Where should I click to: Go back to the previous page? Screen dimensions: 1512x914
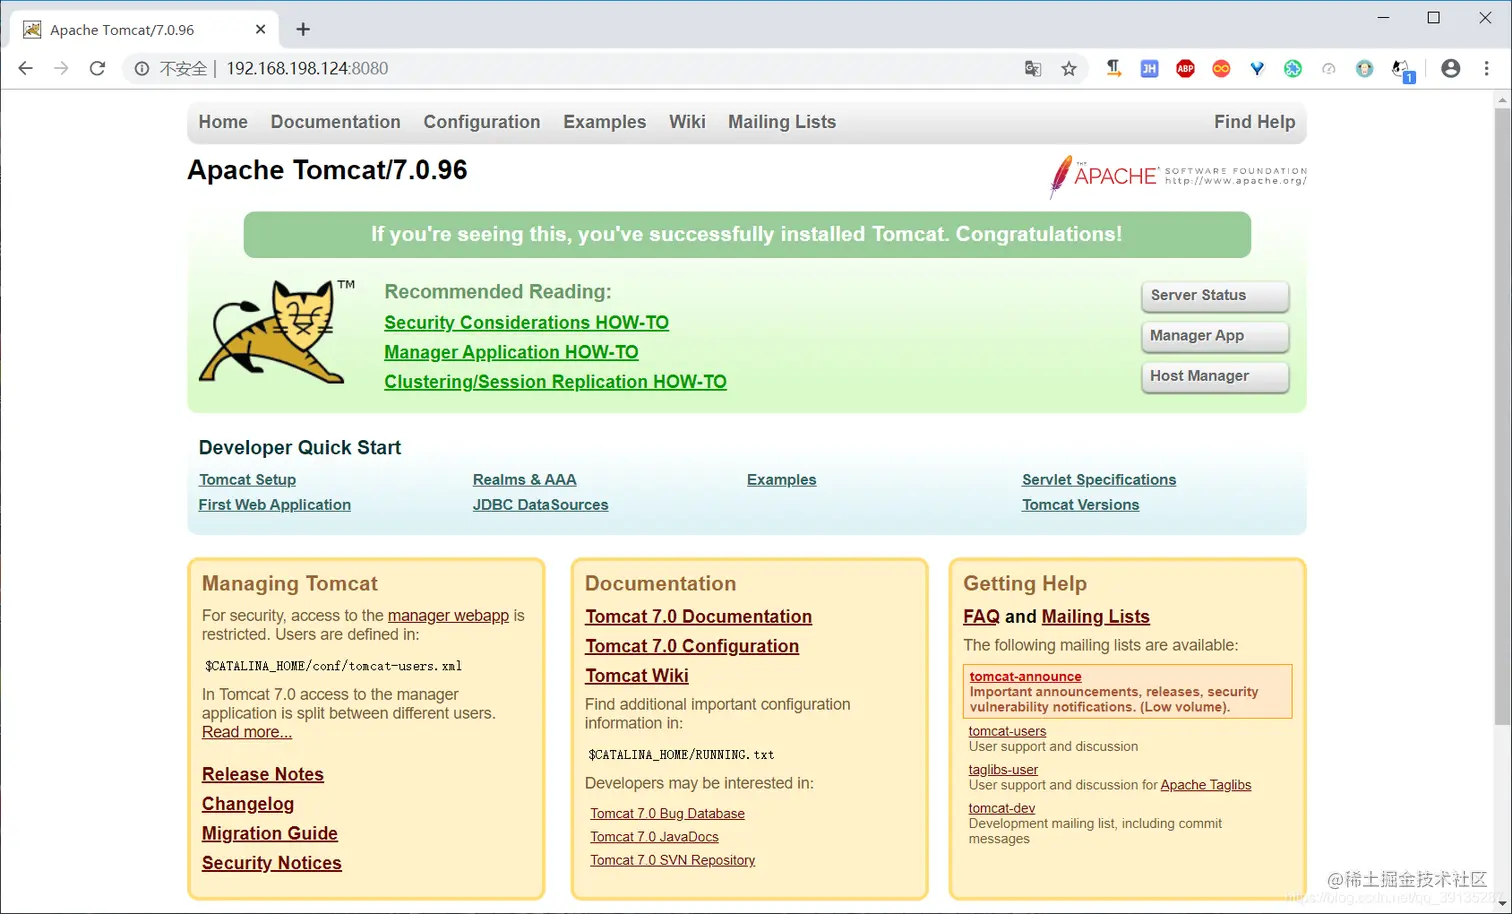tap(26, 68)
